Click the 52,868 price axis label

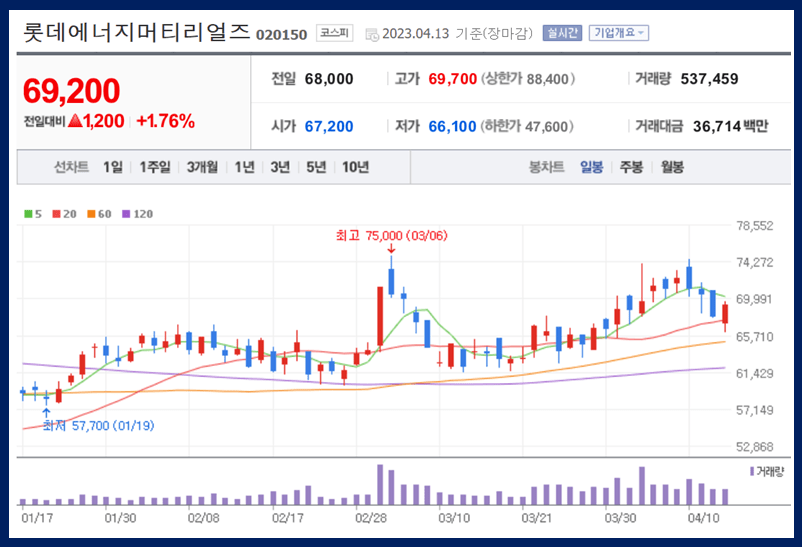pyautogui.click(x=754, y=447)
